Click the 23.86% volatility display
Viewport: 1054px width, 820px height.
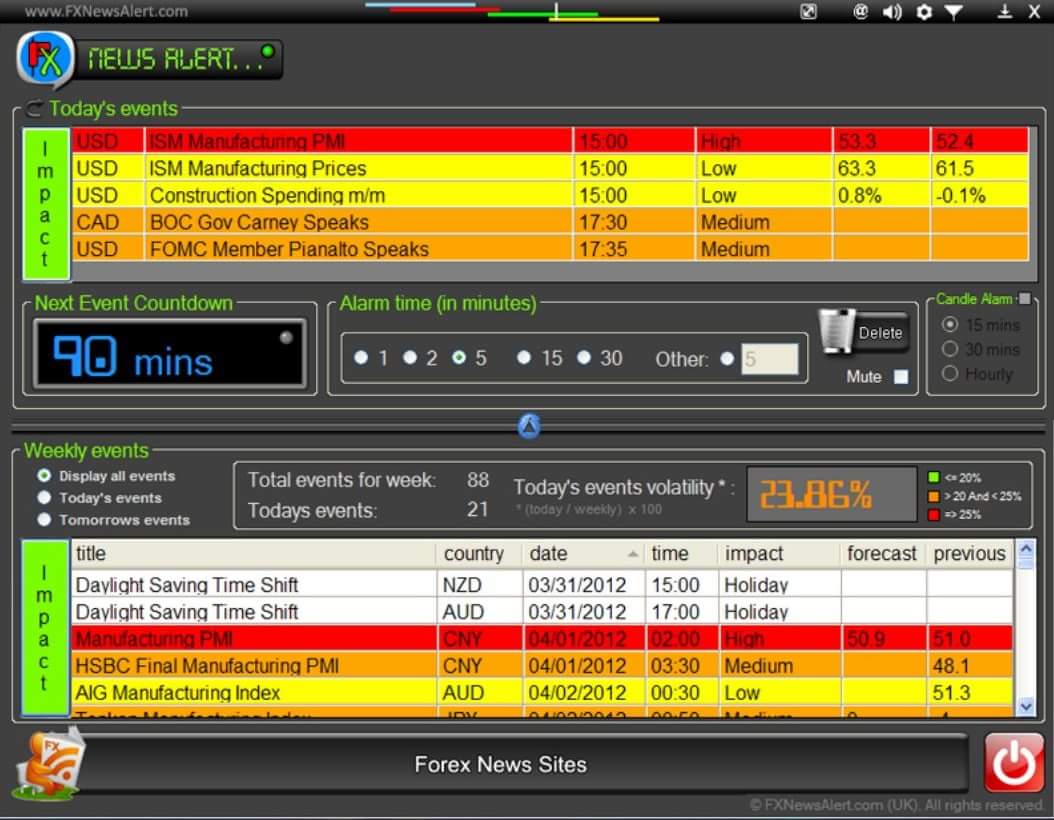coord(832,495)
